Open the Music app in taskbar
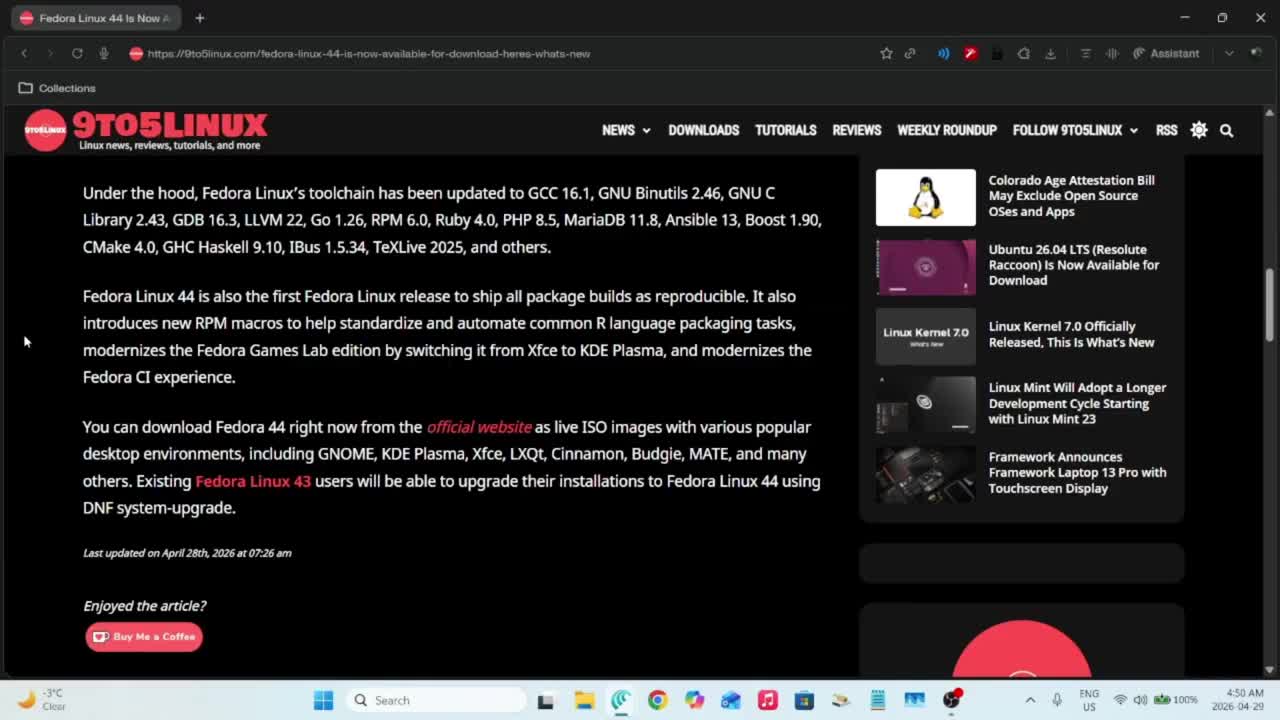1280x720 pixels. tap(767, 700)
